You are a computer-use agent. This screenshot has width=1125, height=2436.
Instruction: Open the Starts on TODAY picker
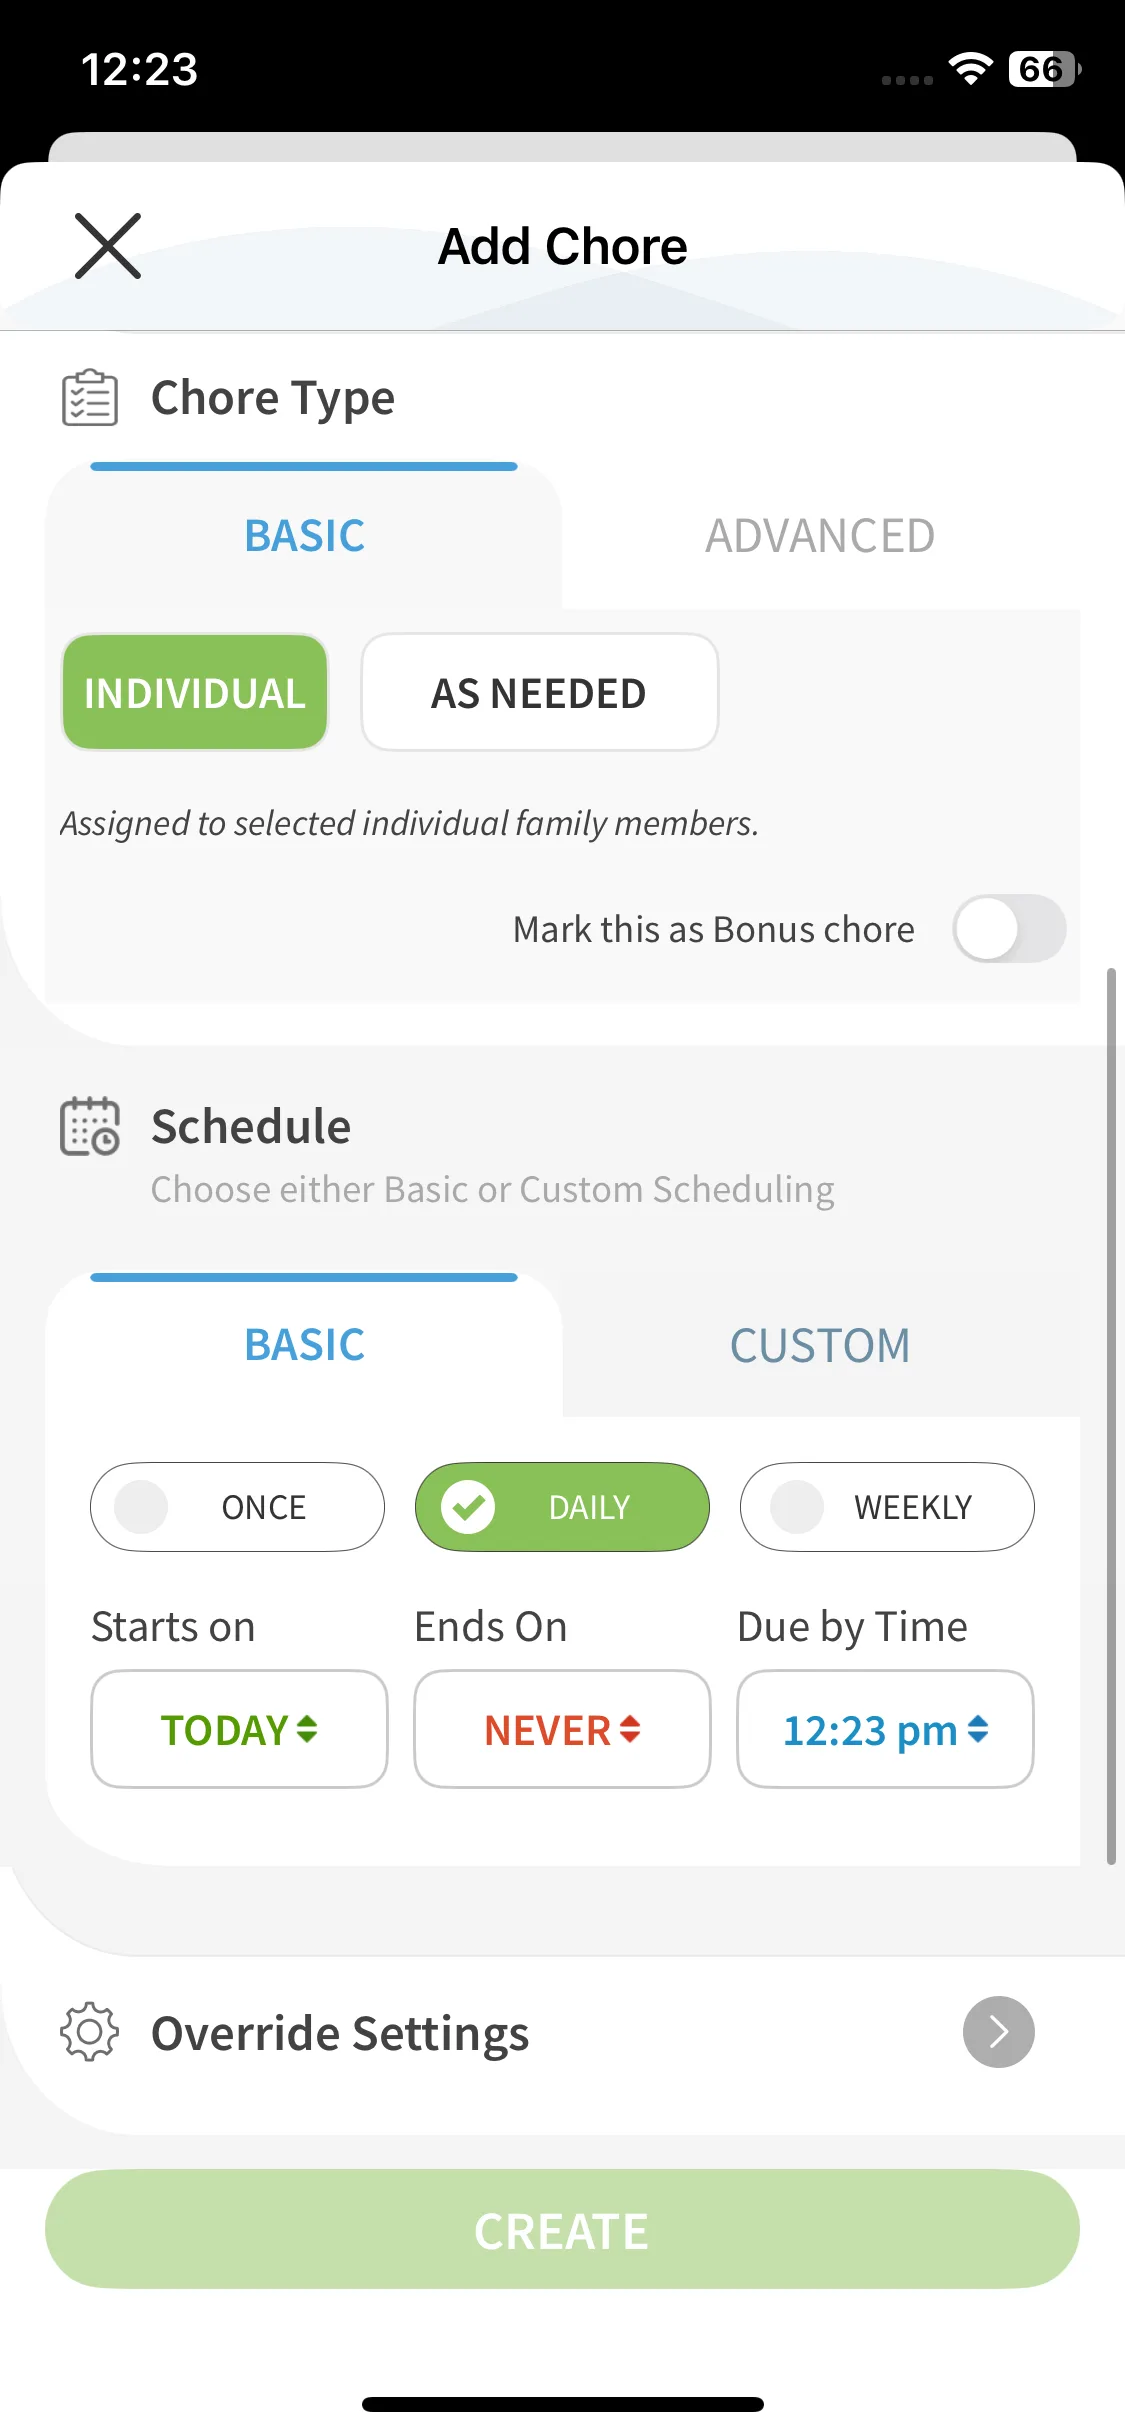tap(239, 1729)
